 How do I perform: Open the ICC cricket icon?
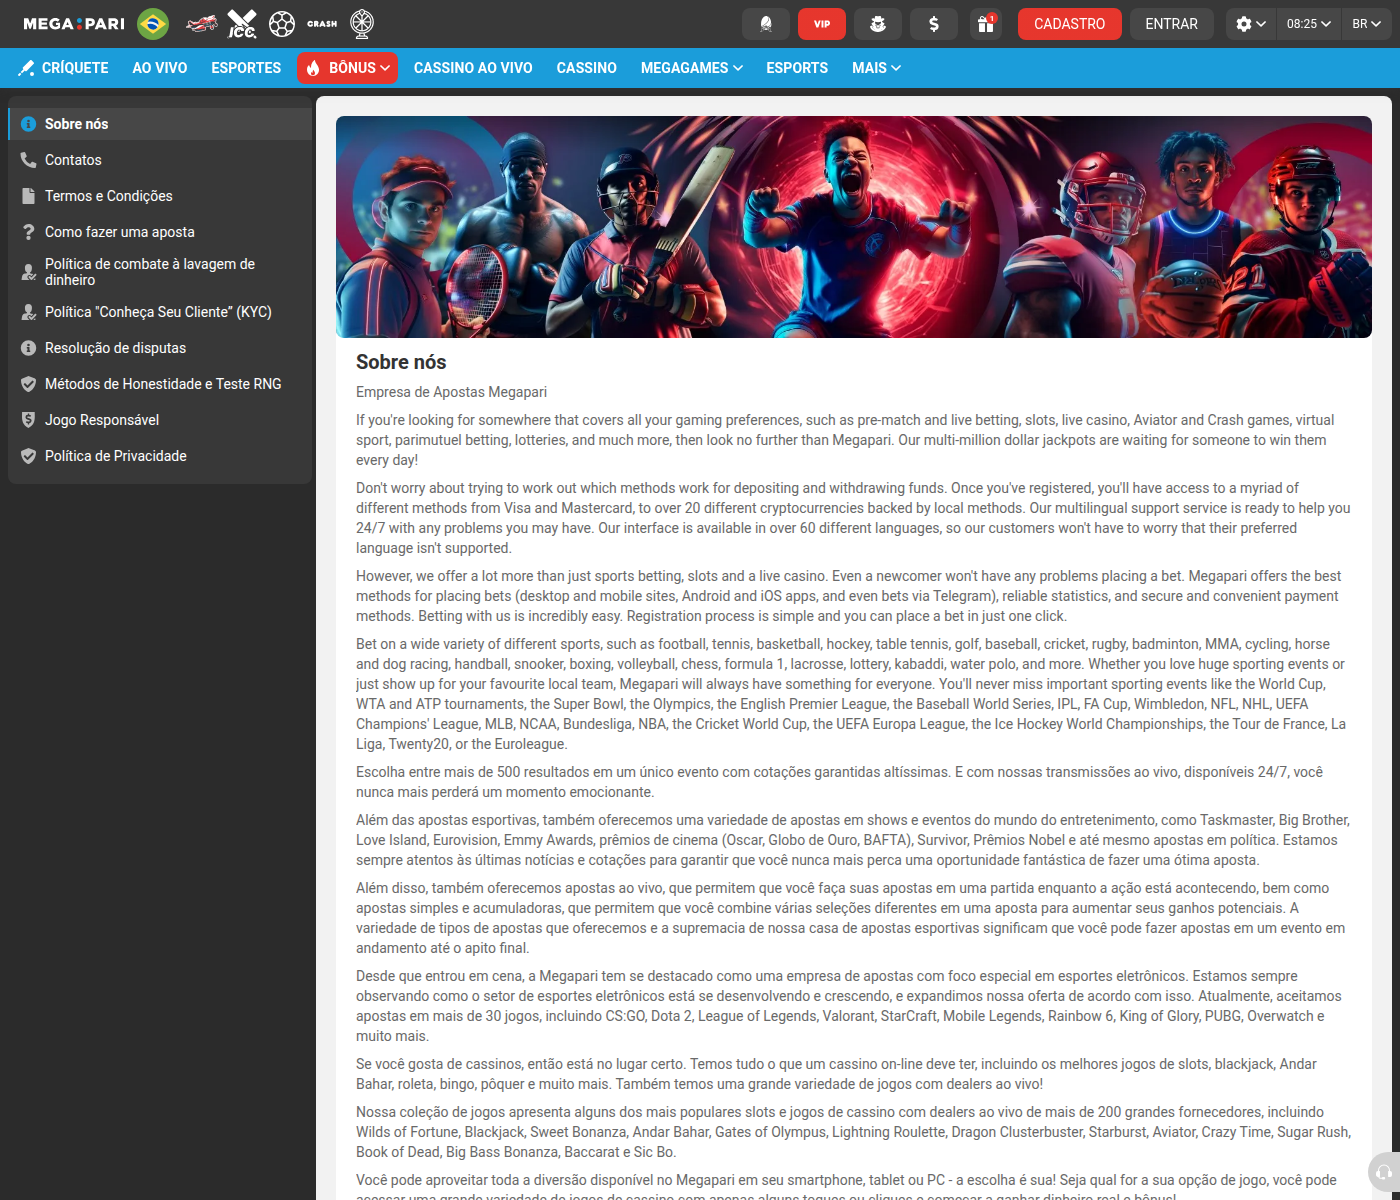coord(242,24)
